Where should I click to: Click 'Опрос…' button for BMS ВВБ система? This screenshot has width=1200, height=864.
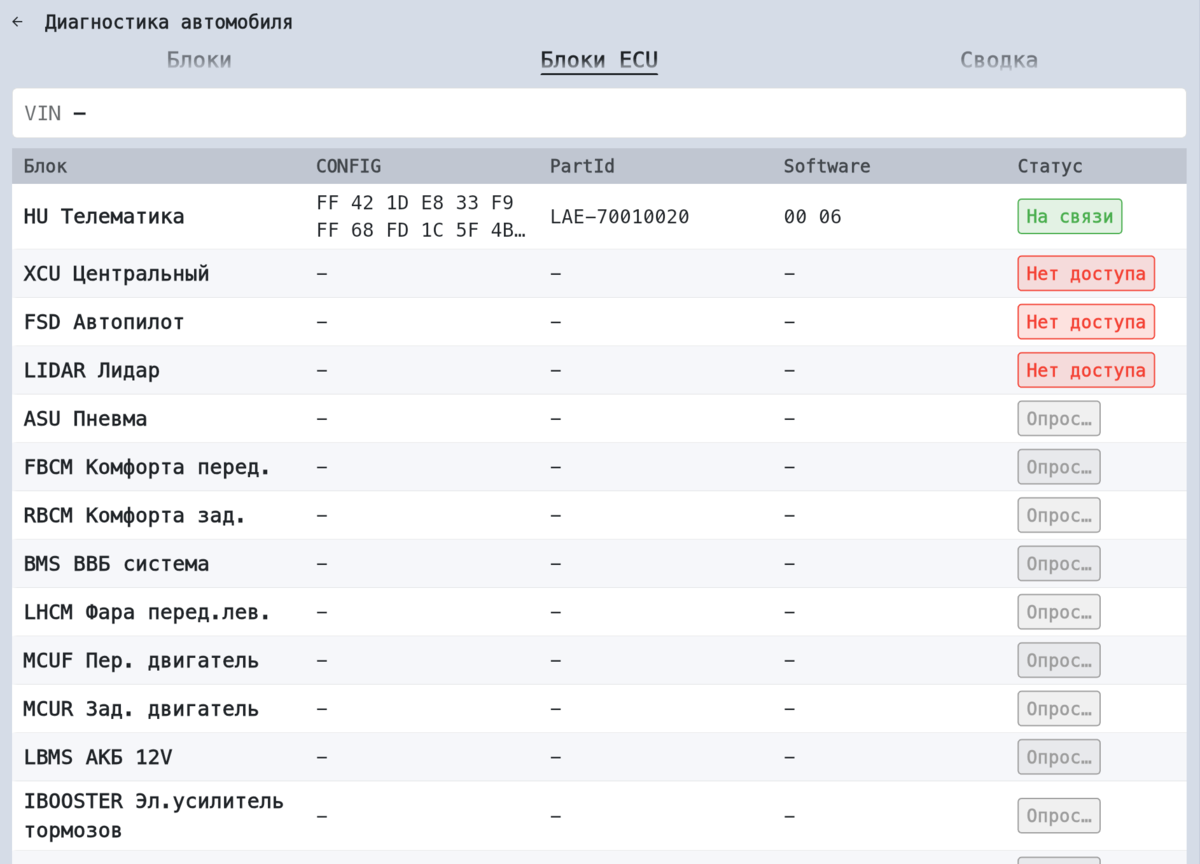tap(1059, 564)
